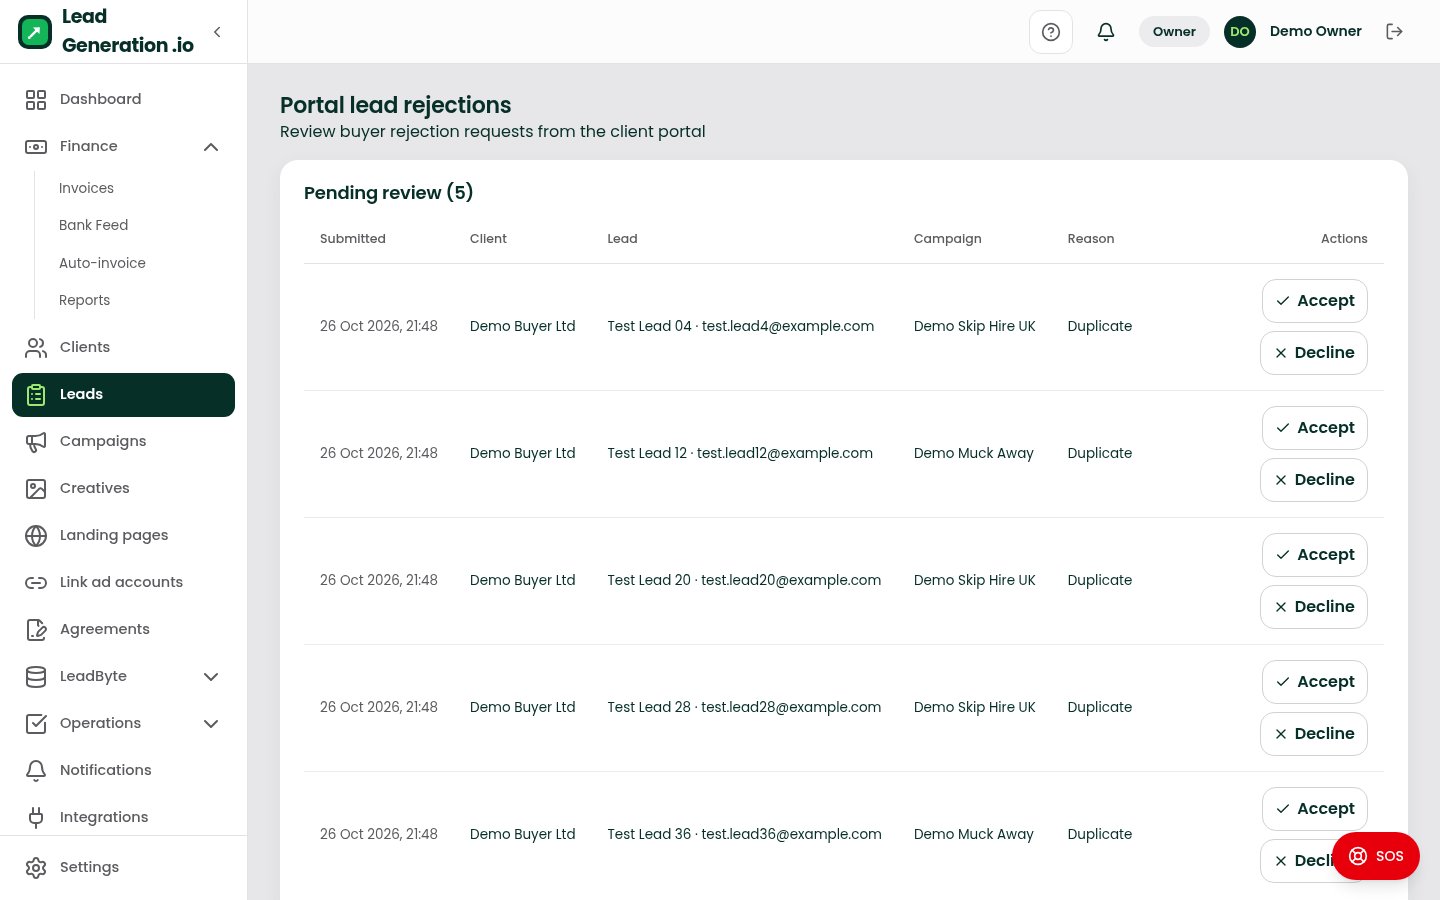
Task: Click the Clients people icon
Action: tap(36, 347)
